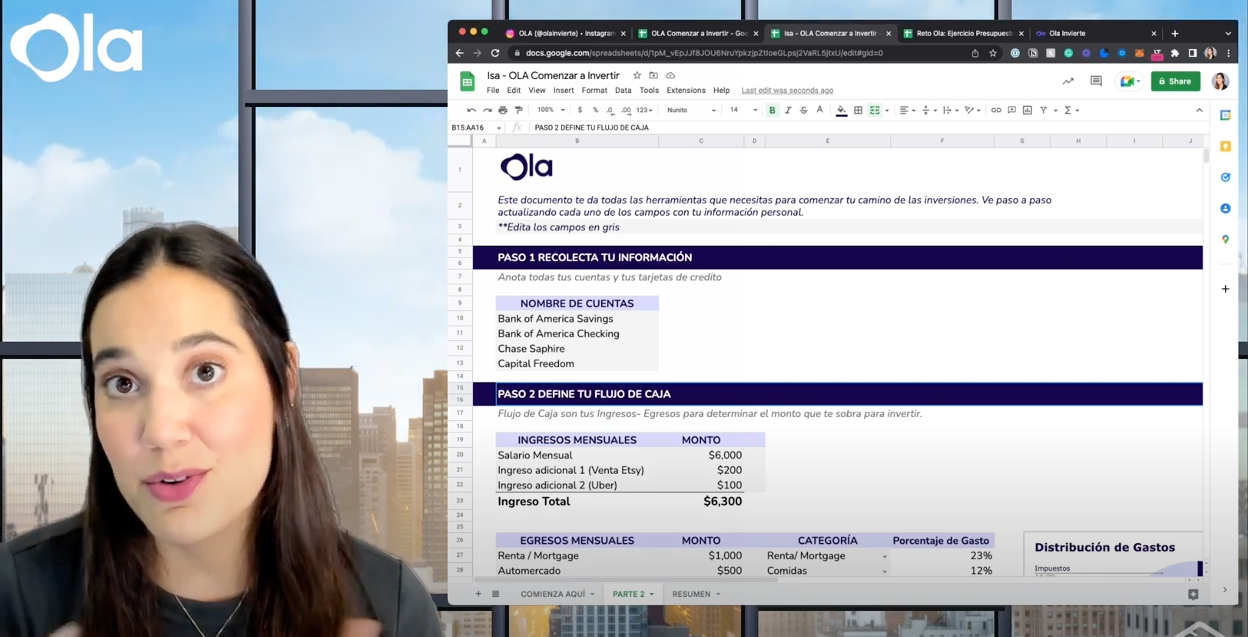The width and height of the screenshot is (1248, 637).
Task: Click the Insert chart icon
Action: click(x=1027, y=110)
